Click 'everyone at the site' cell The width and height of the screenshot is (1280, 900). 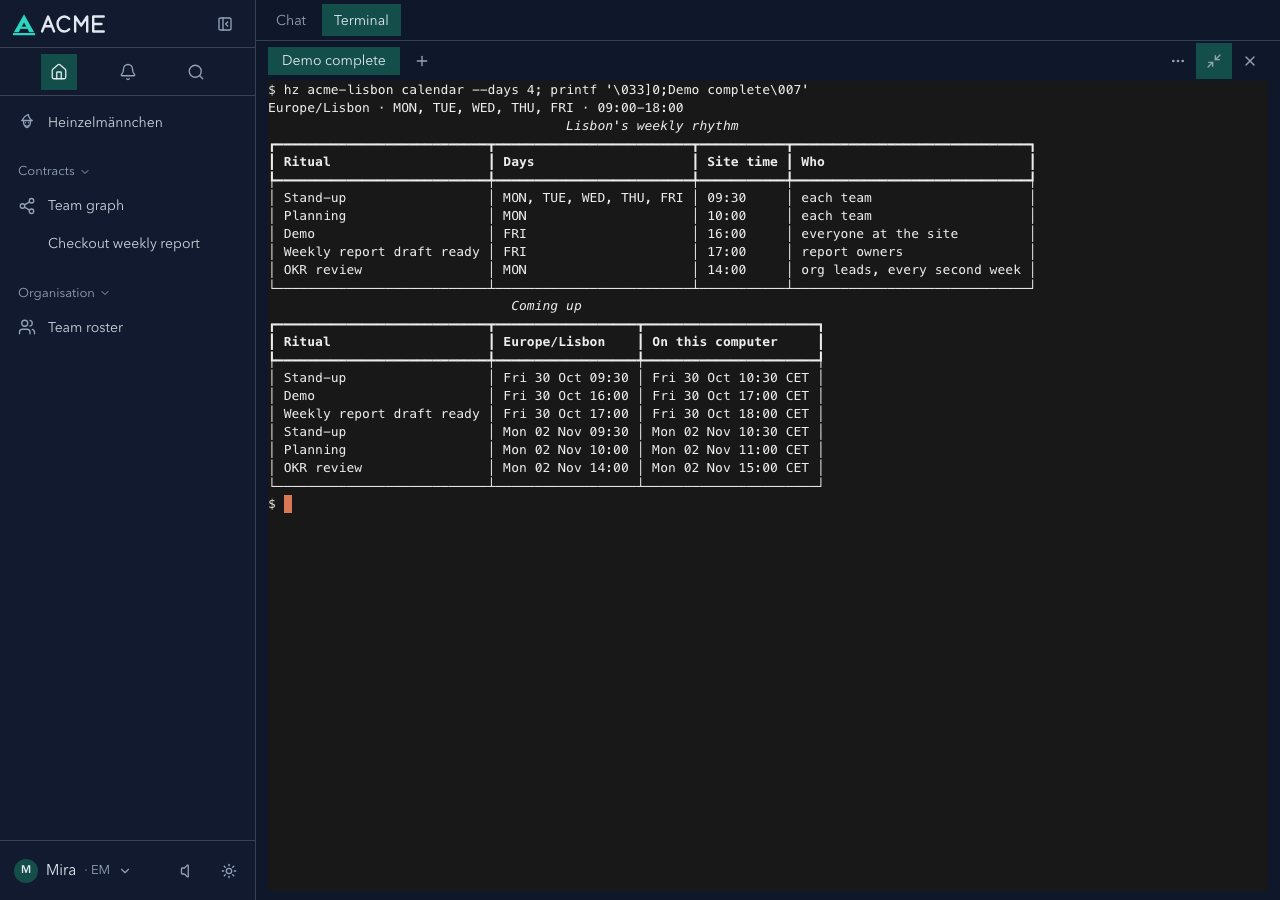click(x=880, y=234)
